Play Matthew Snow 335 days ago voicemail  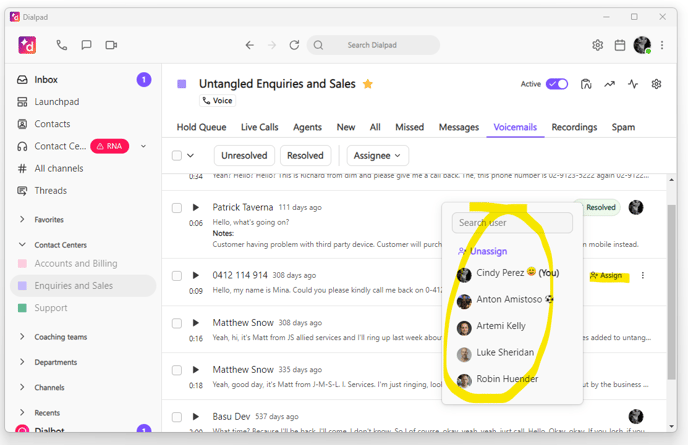tap(196, 370)
